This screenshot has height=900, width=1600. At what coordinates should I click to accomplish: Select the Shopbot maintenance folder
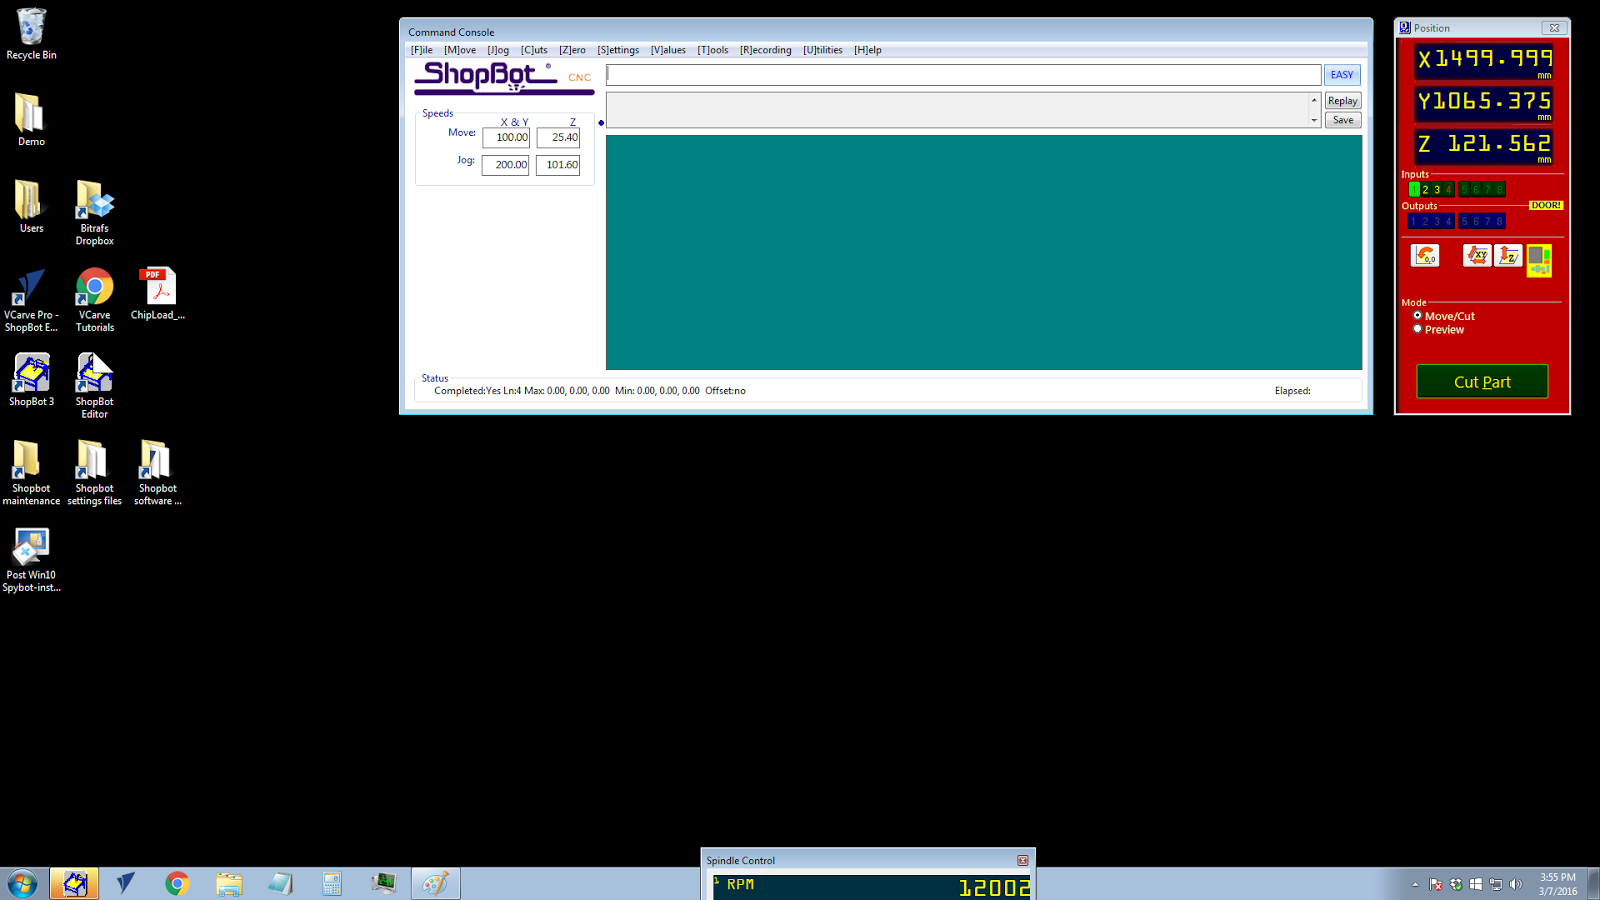point(31,473)
